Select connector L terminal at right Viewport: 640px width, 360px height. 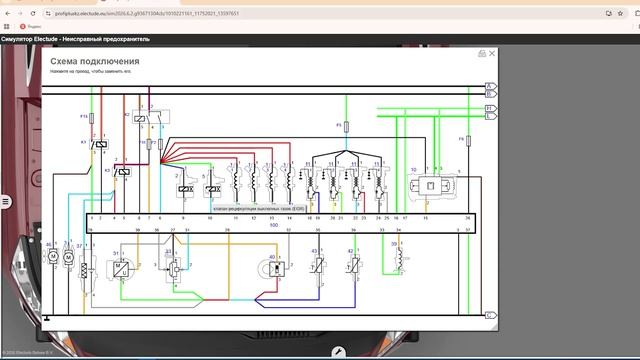click(491, 116)
